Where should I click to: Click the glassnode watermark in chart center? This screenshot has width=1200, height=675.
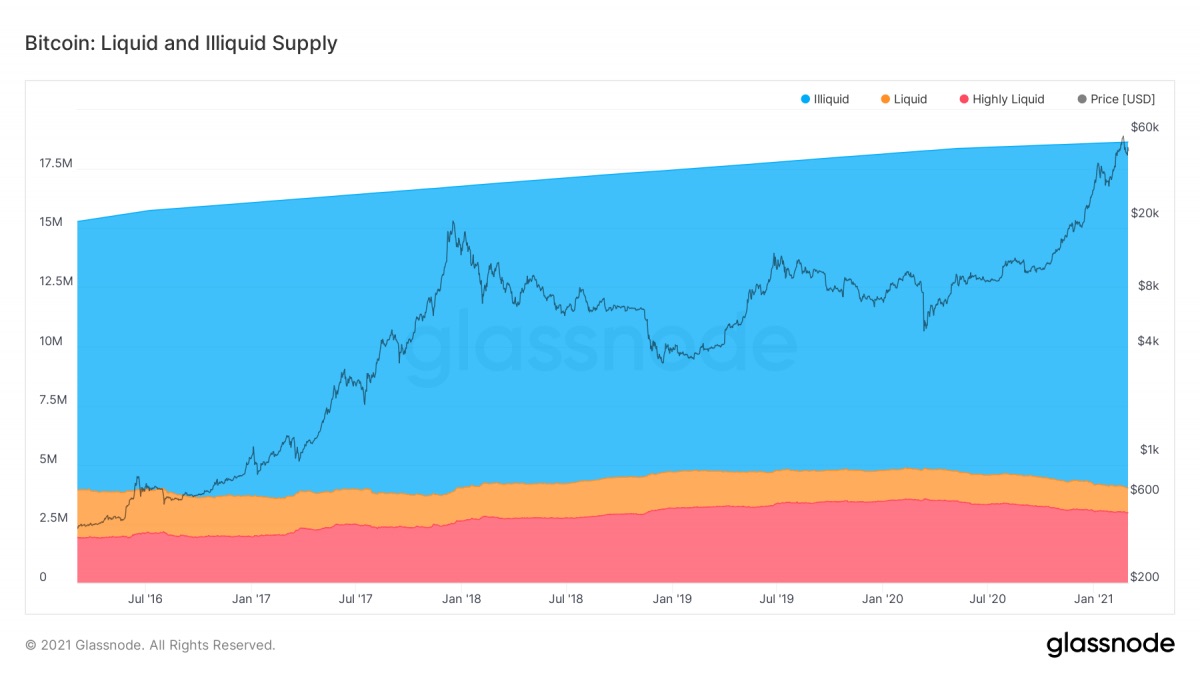601,345
